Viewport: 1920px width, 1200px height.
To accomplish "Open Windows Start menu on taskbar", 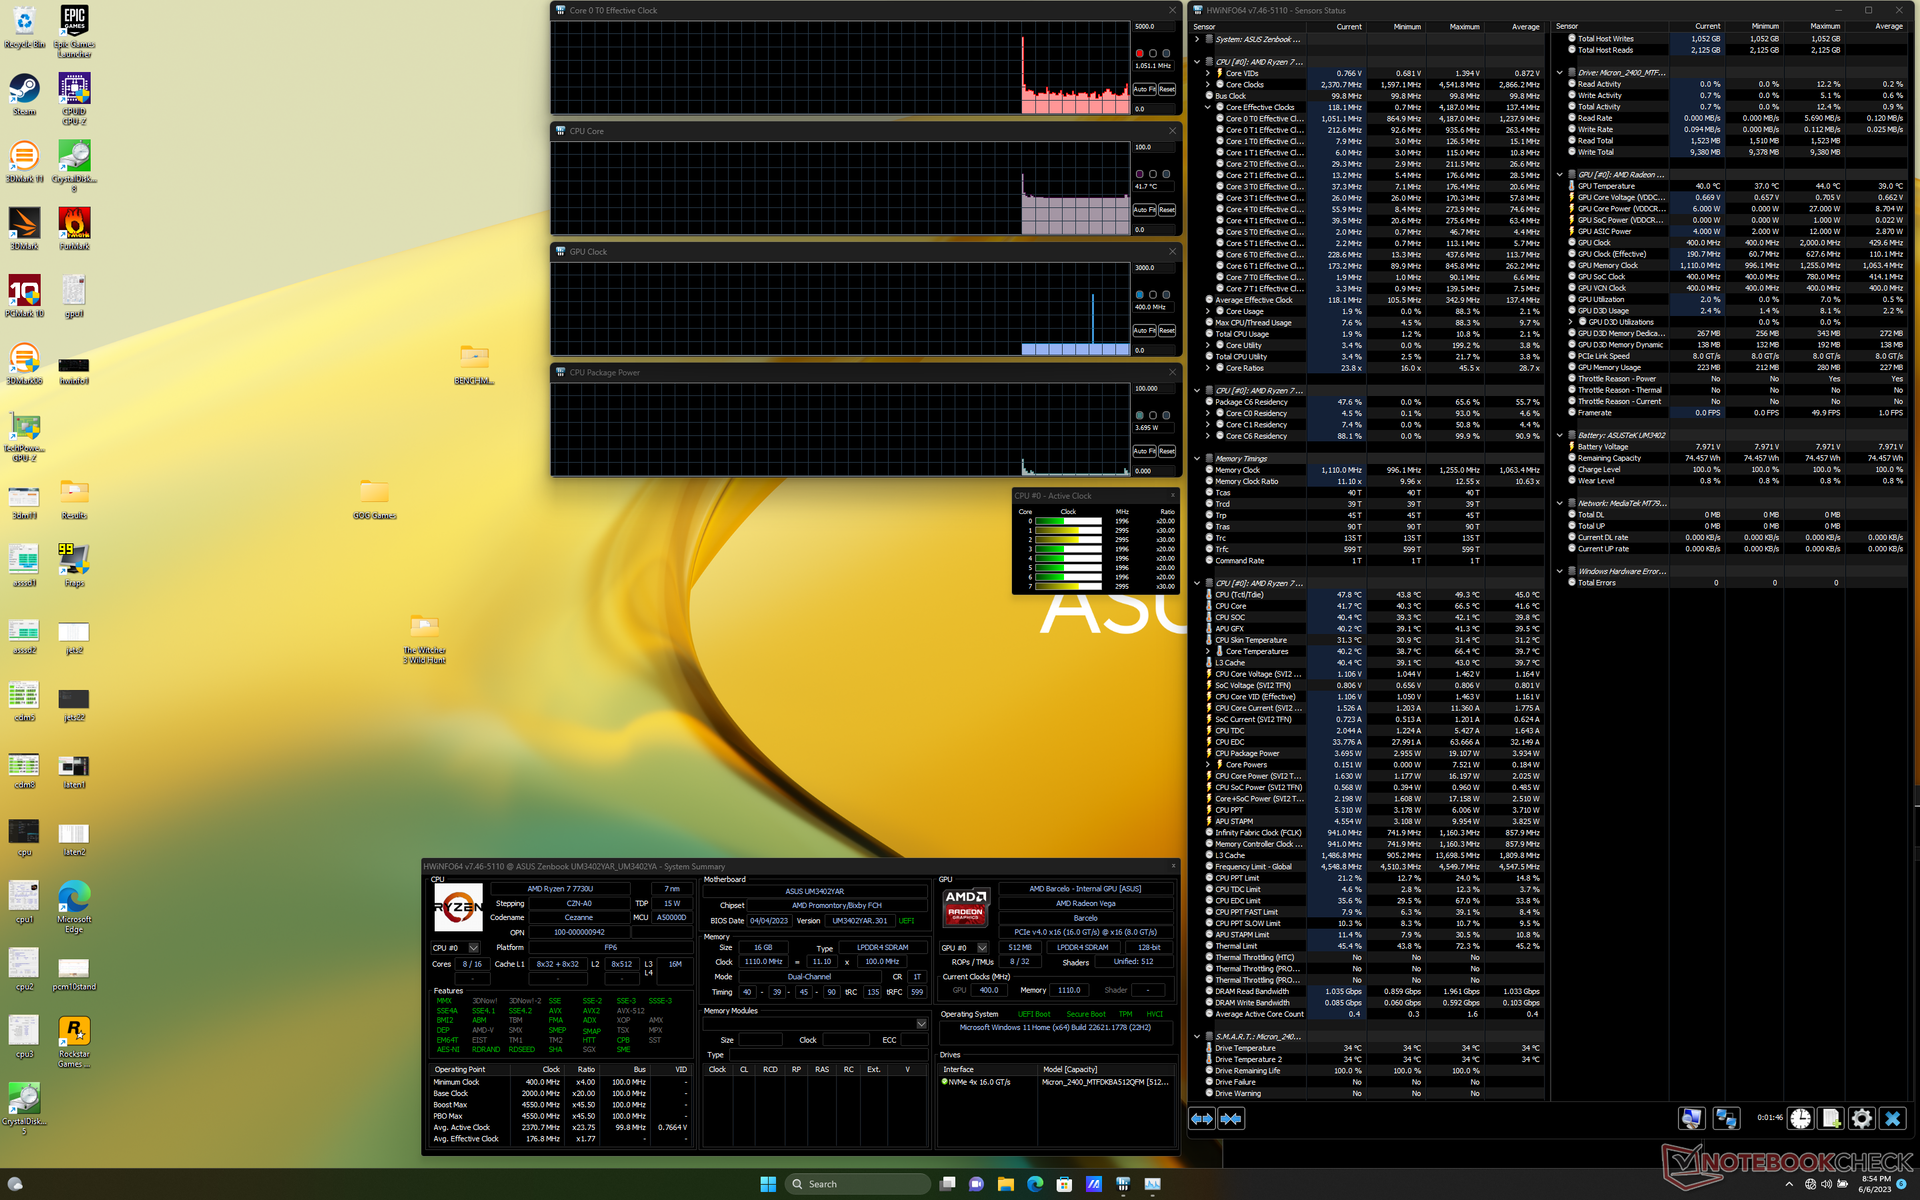I will click(768, 1184).
